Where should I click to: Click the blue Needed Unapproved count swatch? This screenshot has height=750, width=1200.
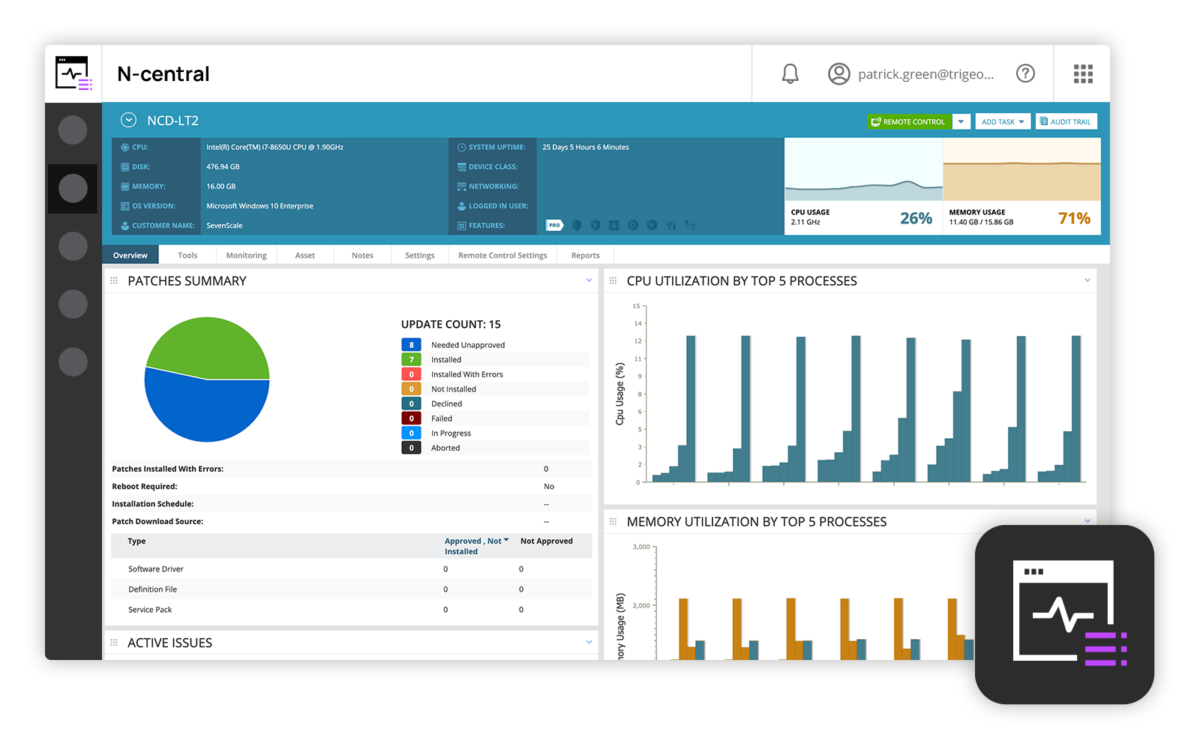[x=410, y=345]
